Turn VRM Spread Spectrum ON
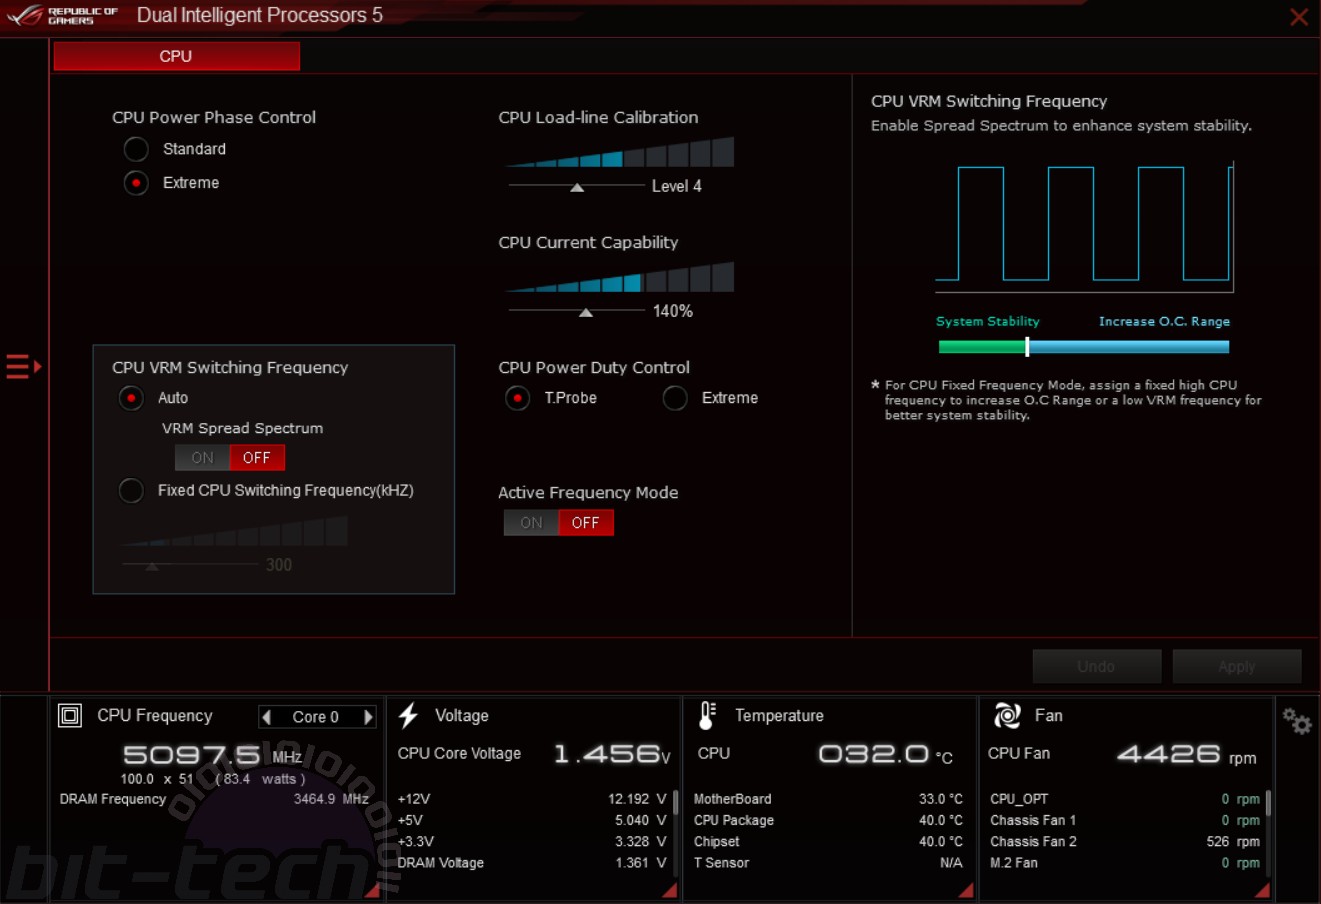This screenshot has height=904, width=1321. pos(202,457)
